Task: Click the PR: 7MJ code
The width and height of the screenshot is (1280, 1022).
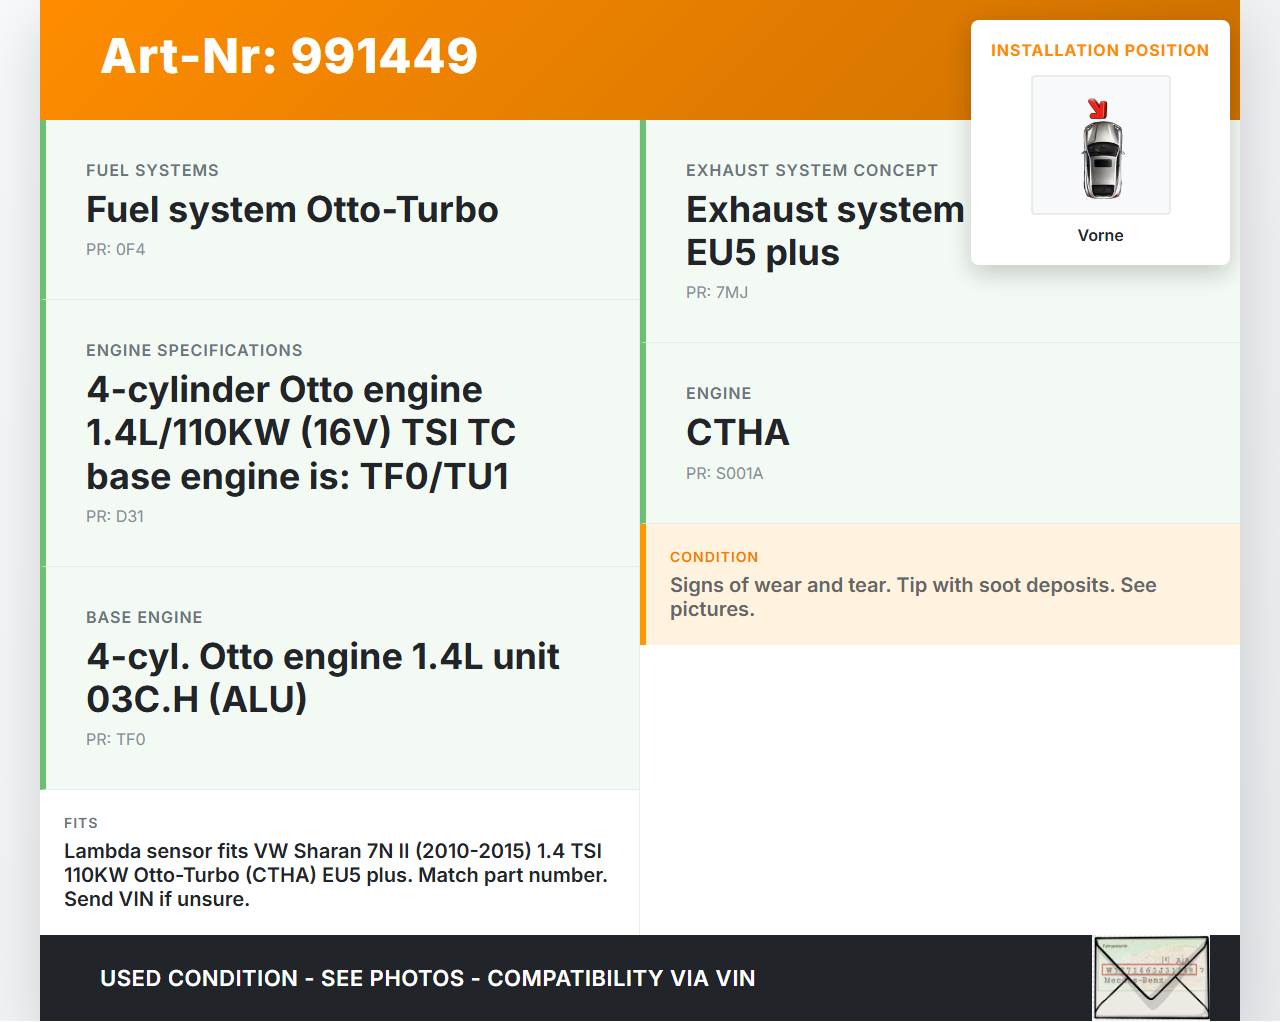Action: click(717, 292)
